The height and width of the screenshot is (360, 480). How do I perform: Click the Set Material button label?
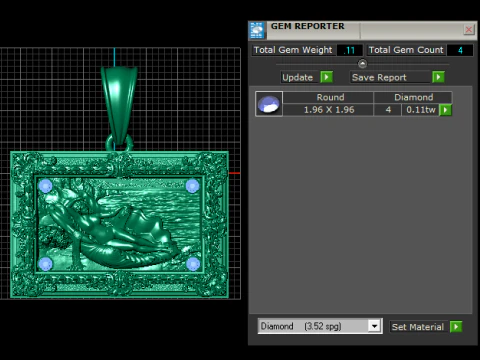click(418, 327)
